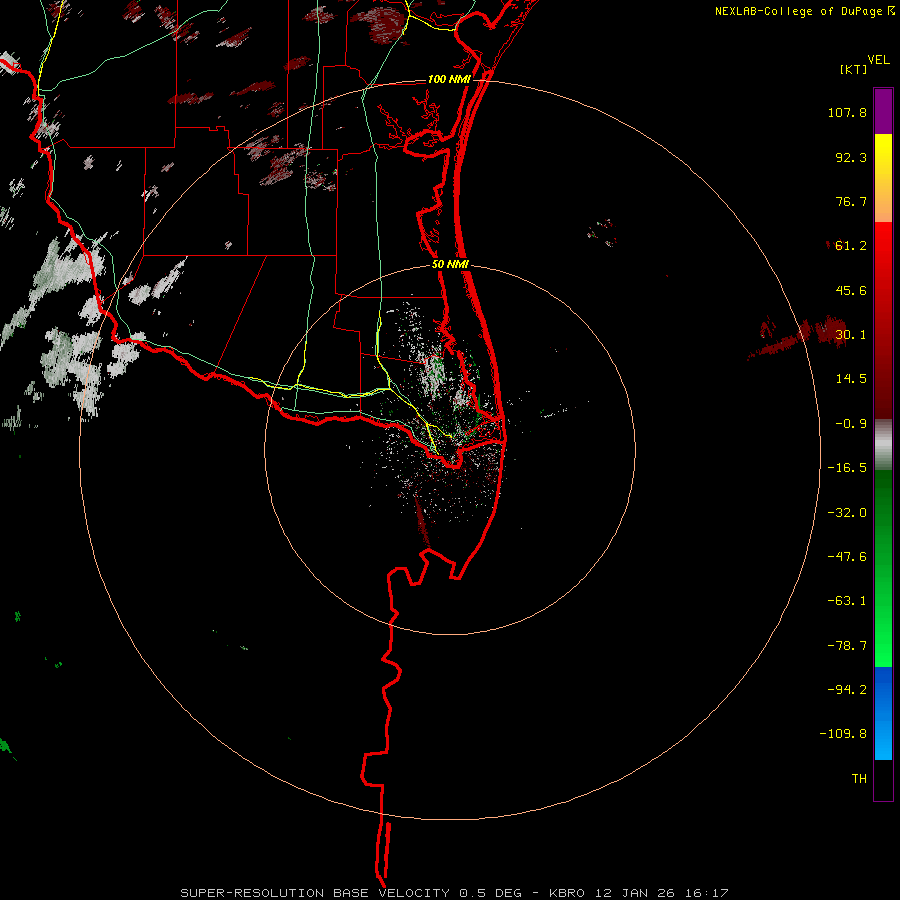Viewport: 900px width, 900px height.
Task: Click the 107.8 legend value
Action: (x=847, y=112)
